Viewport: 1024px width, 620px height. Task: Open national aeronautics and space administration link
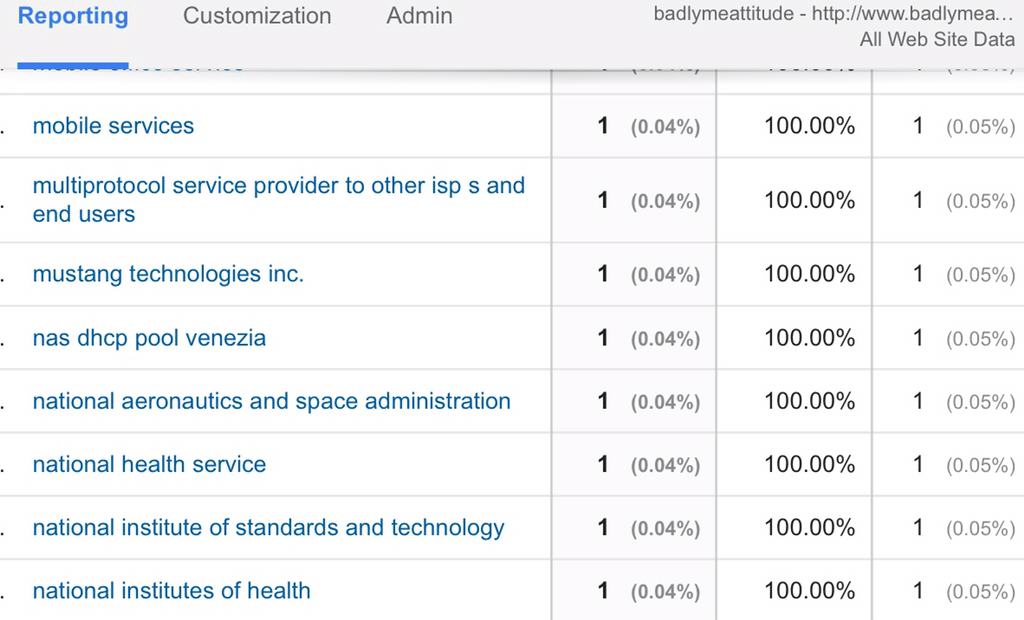pos(271,401)
